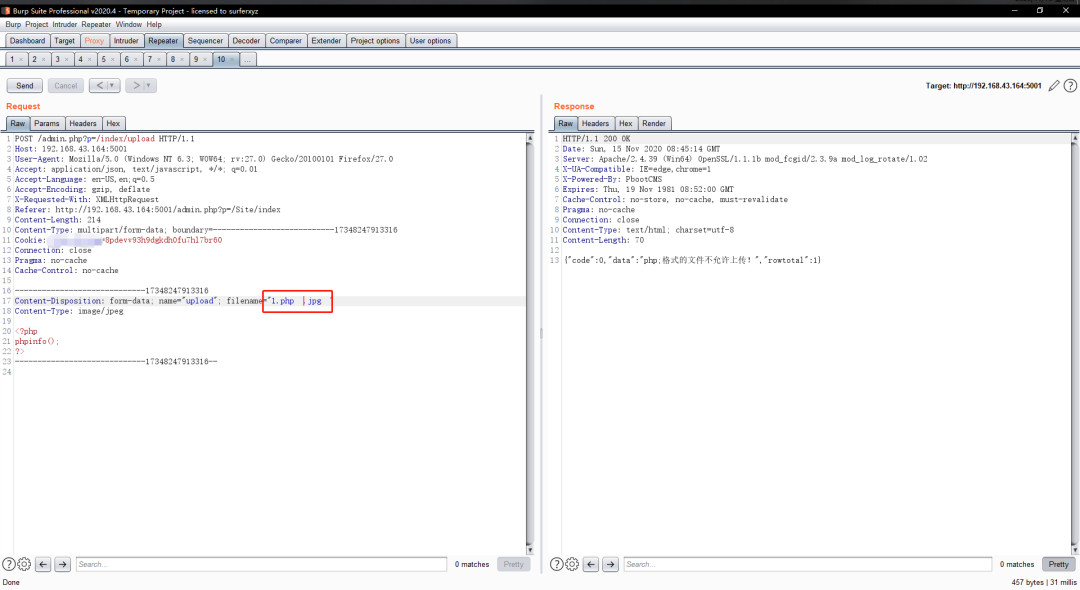Go to next match in request search

pyautogui.click(x=62, y=564)
